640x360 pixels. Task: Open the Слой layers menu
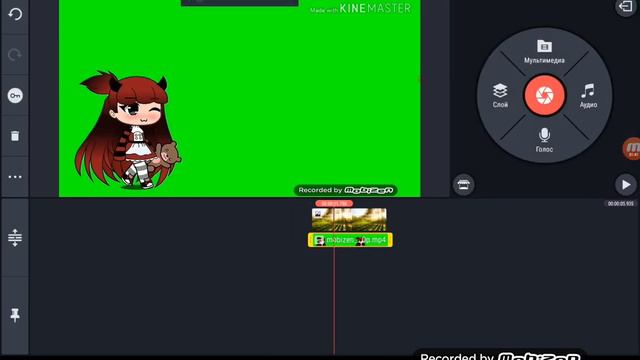pos(500,96)
